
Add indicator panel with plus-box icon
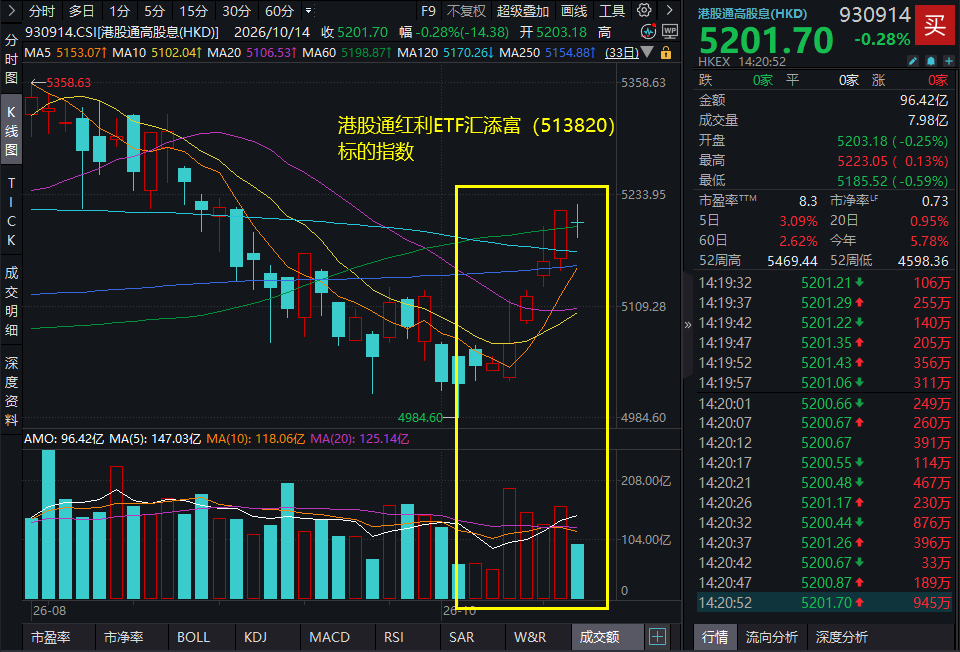[657, 637]
